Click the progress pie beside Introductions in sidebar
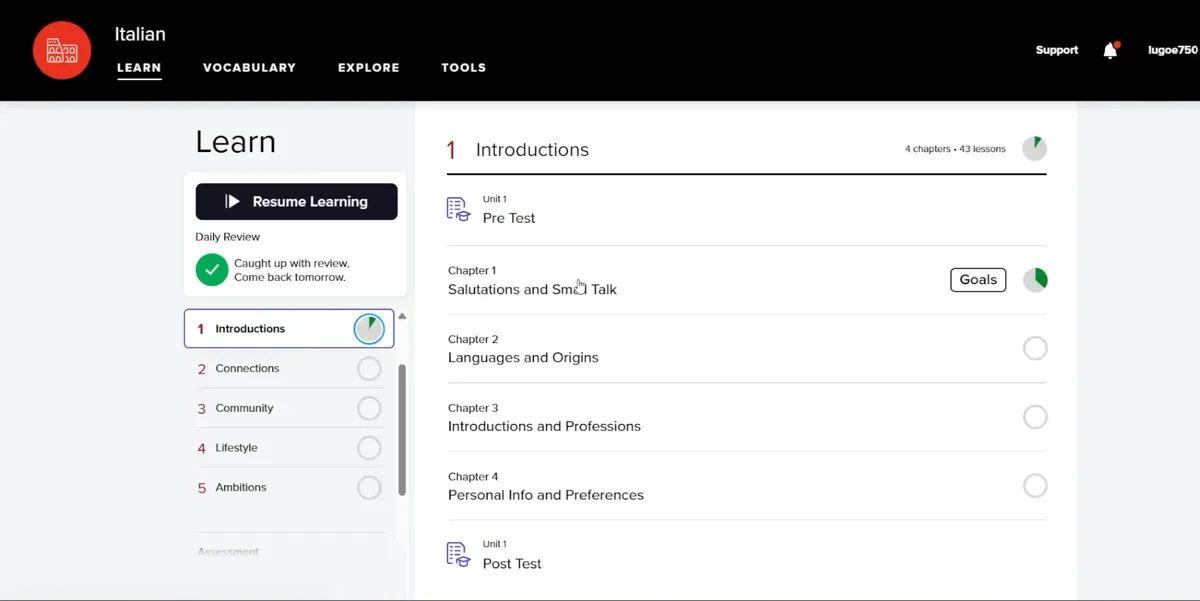The height and width of the screenshot is (601, 1200). 369,328
